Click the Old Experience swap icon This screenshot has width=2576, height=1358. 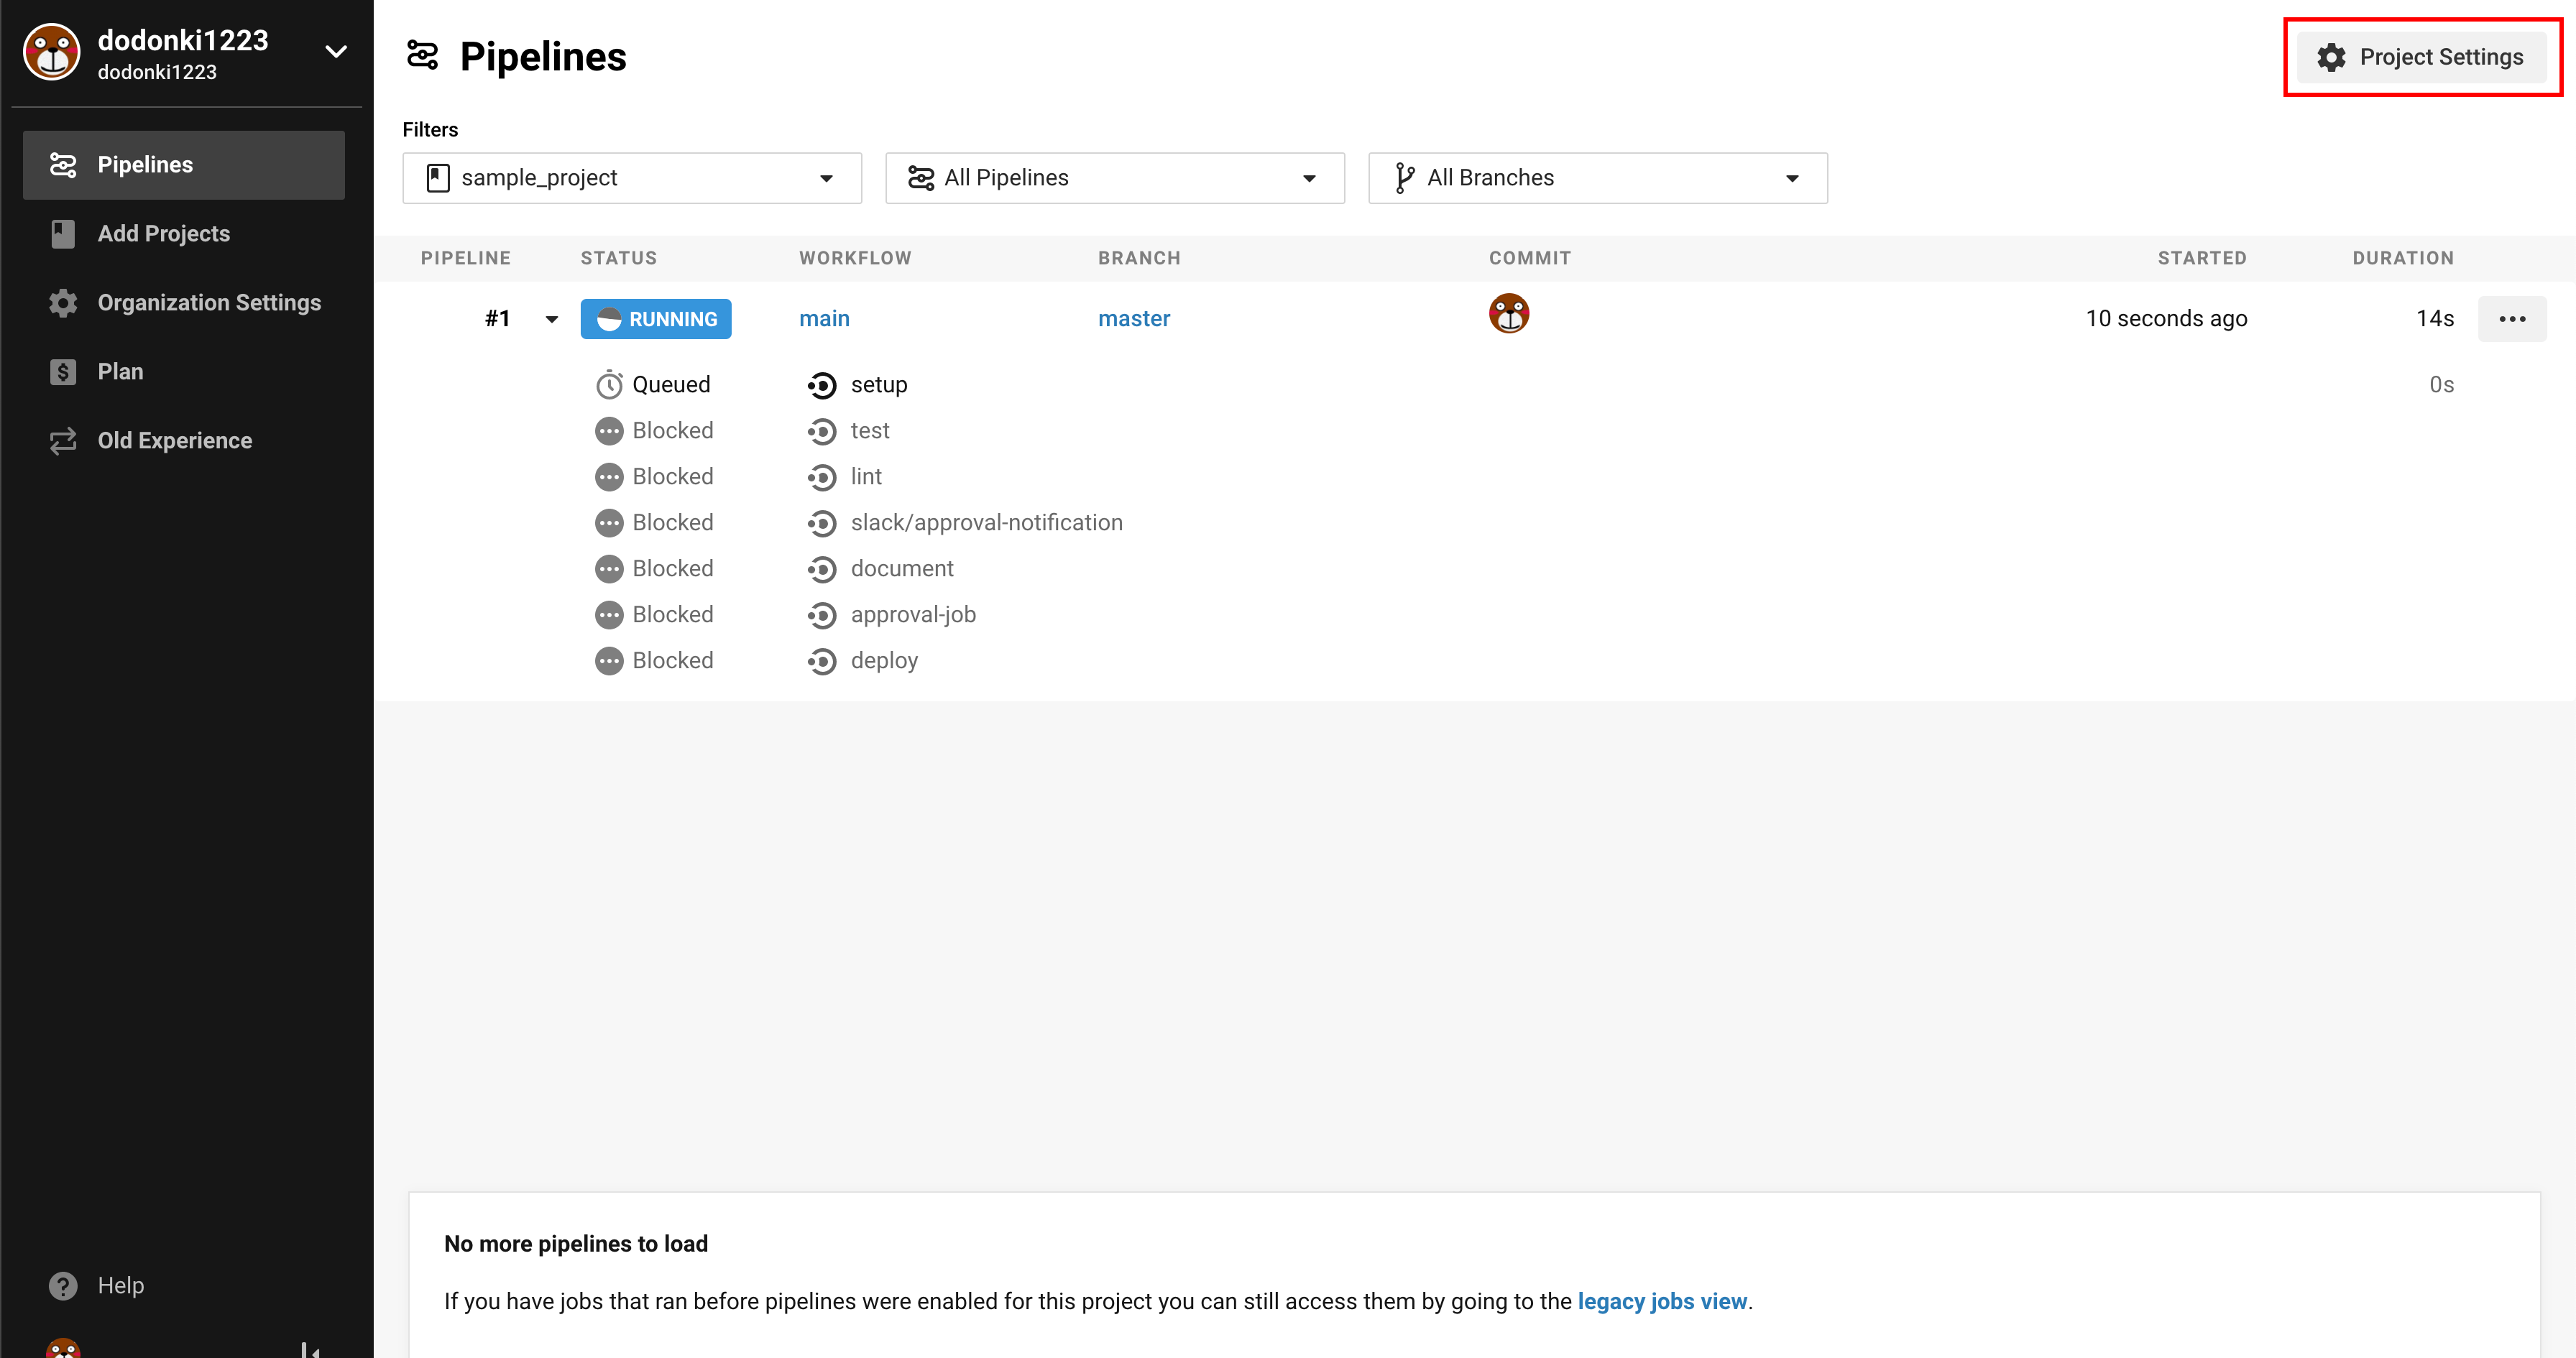[x=63, y=441]
